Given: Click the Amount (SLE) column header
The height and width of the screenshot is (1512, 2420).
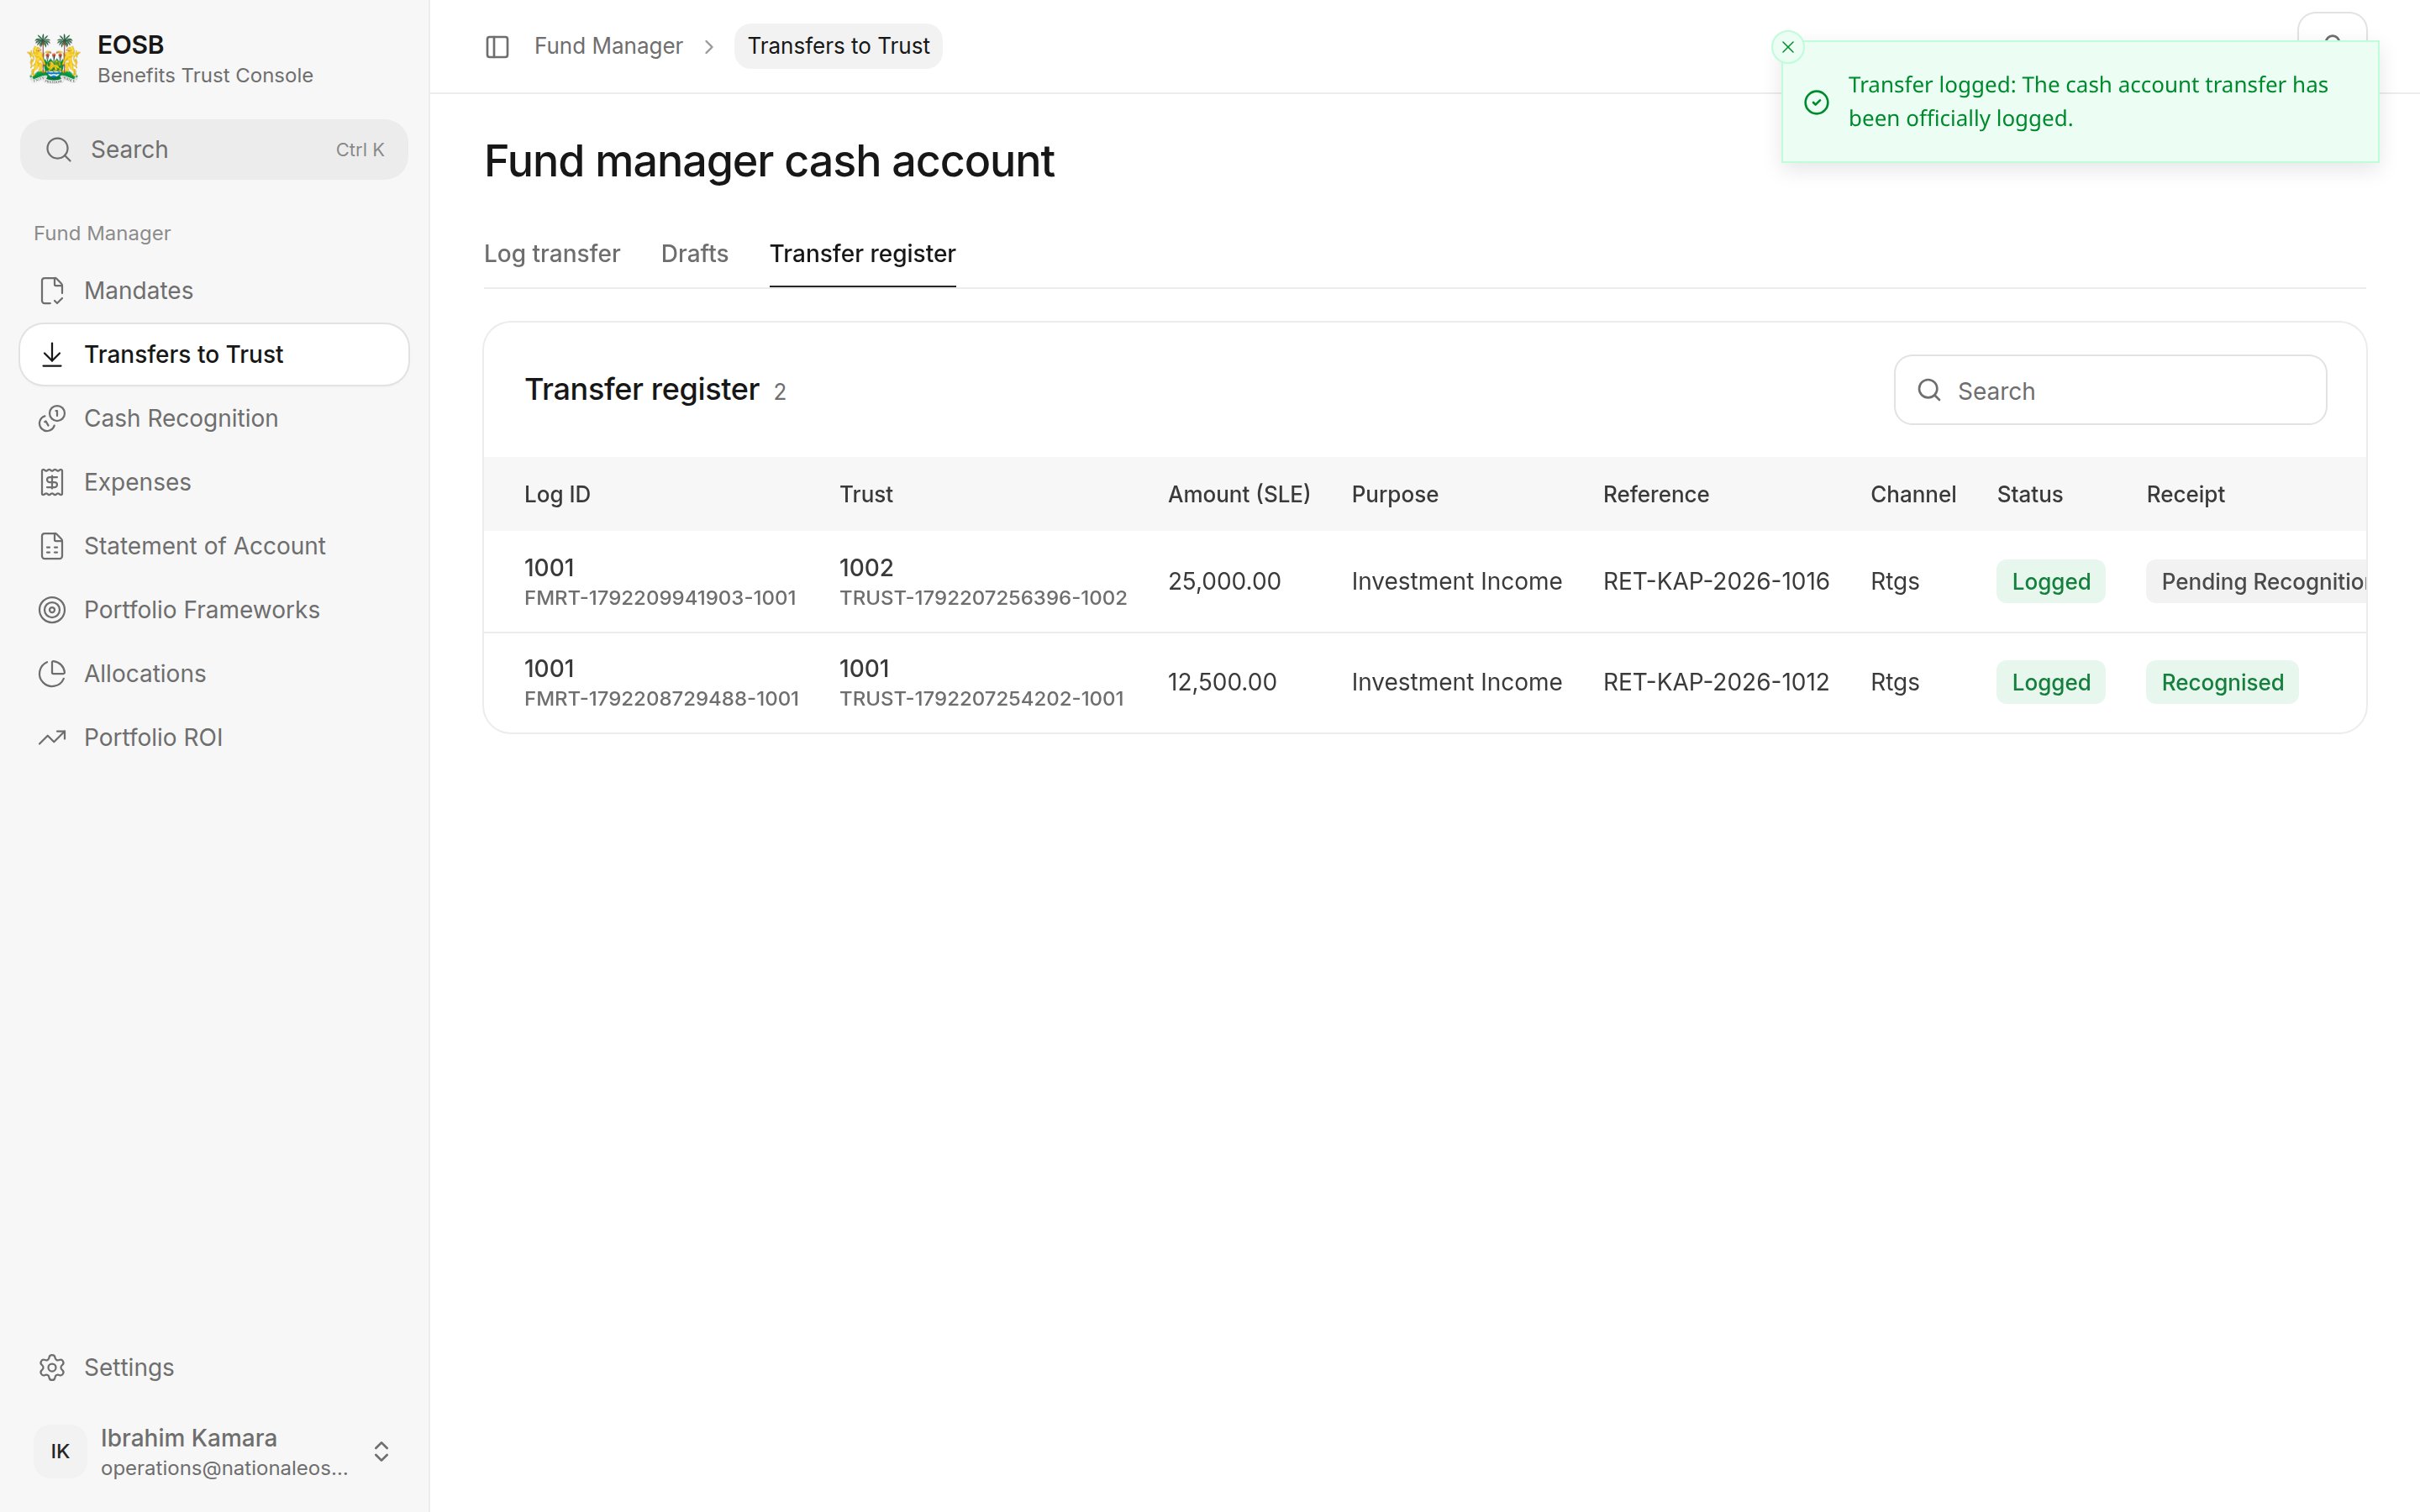Looking at the screenshot, I should click(1239, 495).
